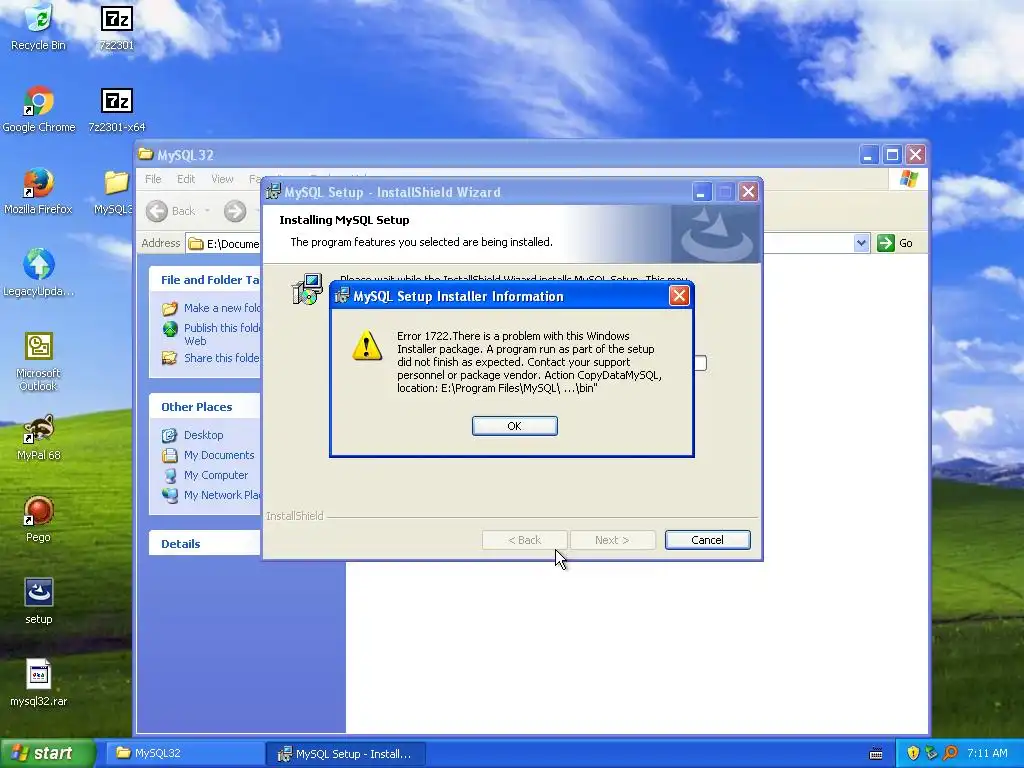Open the Edit menu in MySQL32 window

tap(186, 179)
